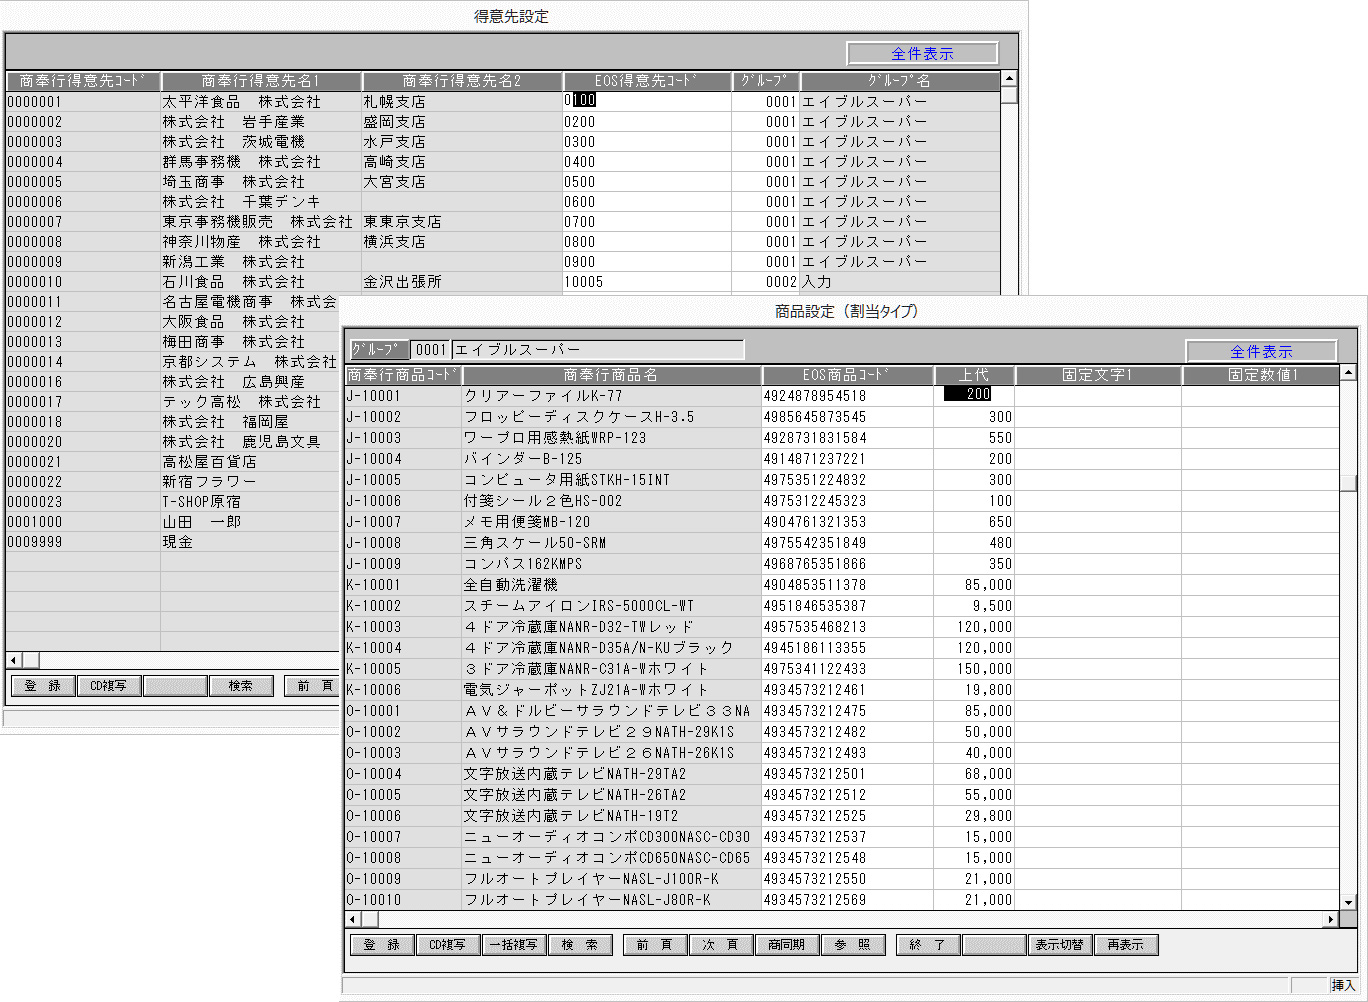Click the 表示切替 button
1368x1002 pixels.
coord(1060,945)
